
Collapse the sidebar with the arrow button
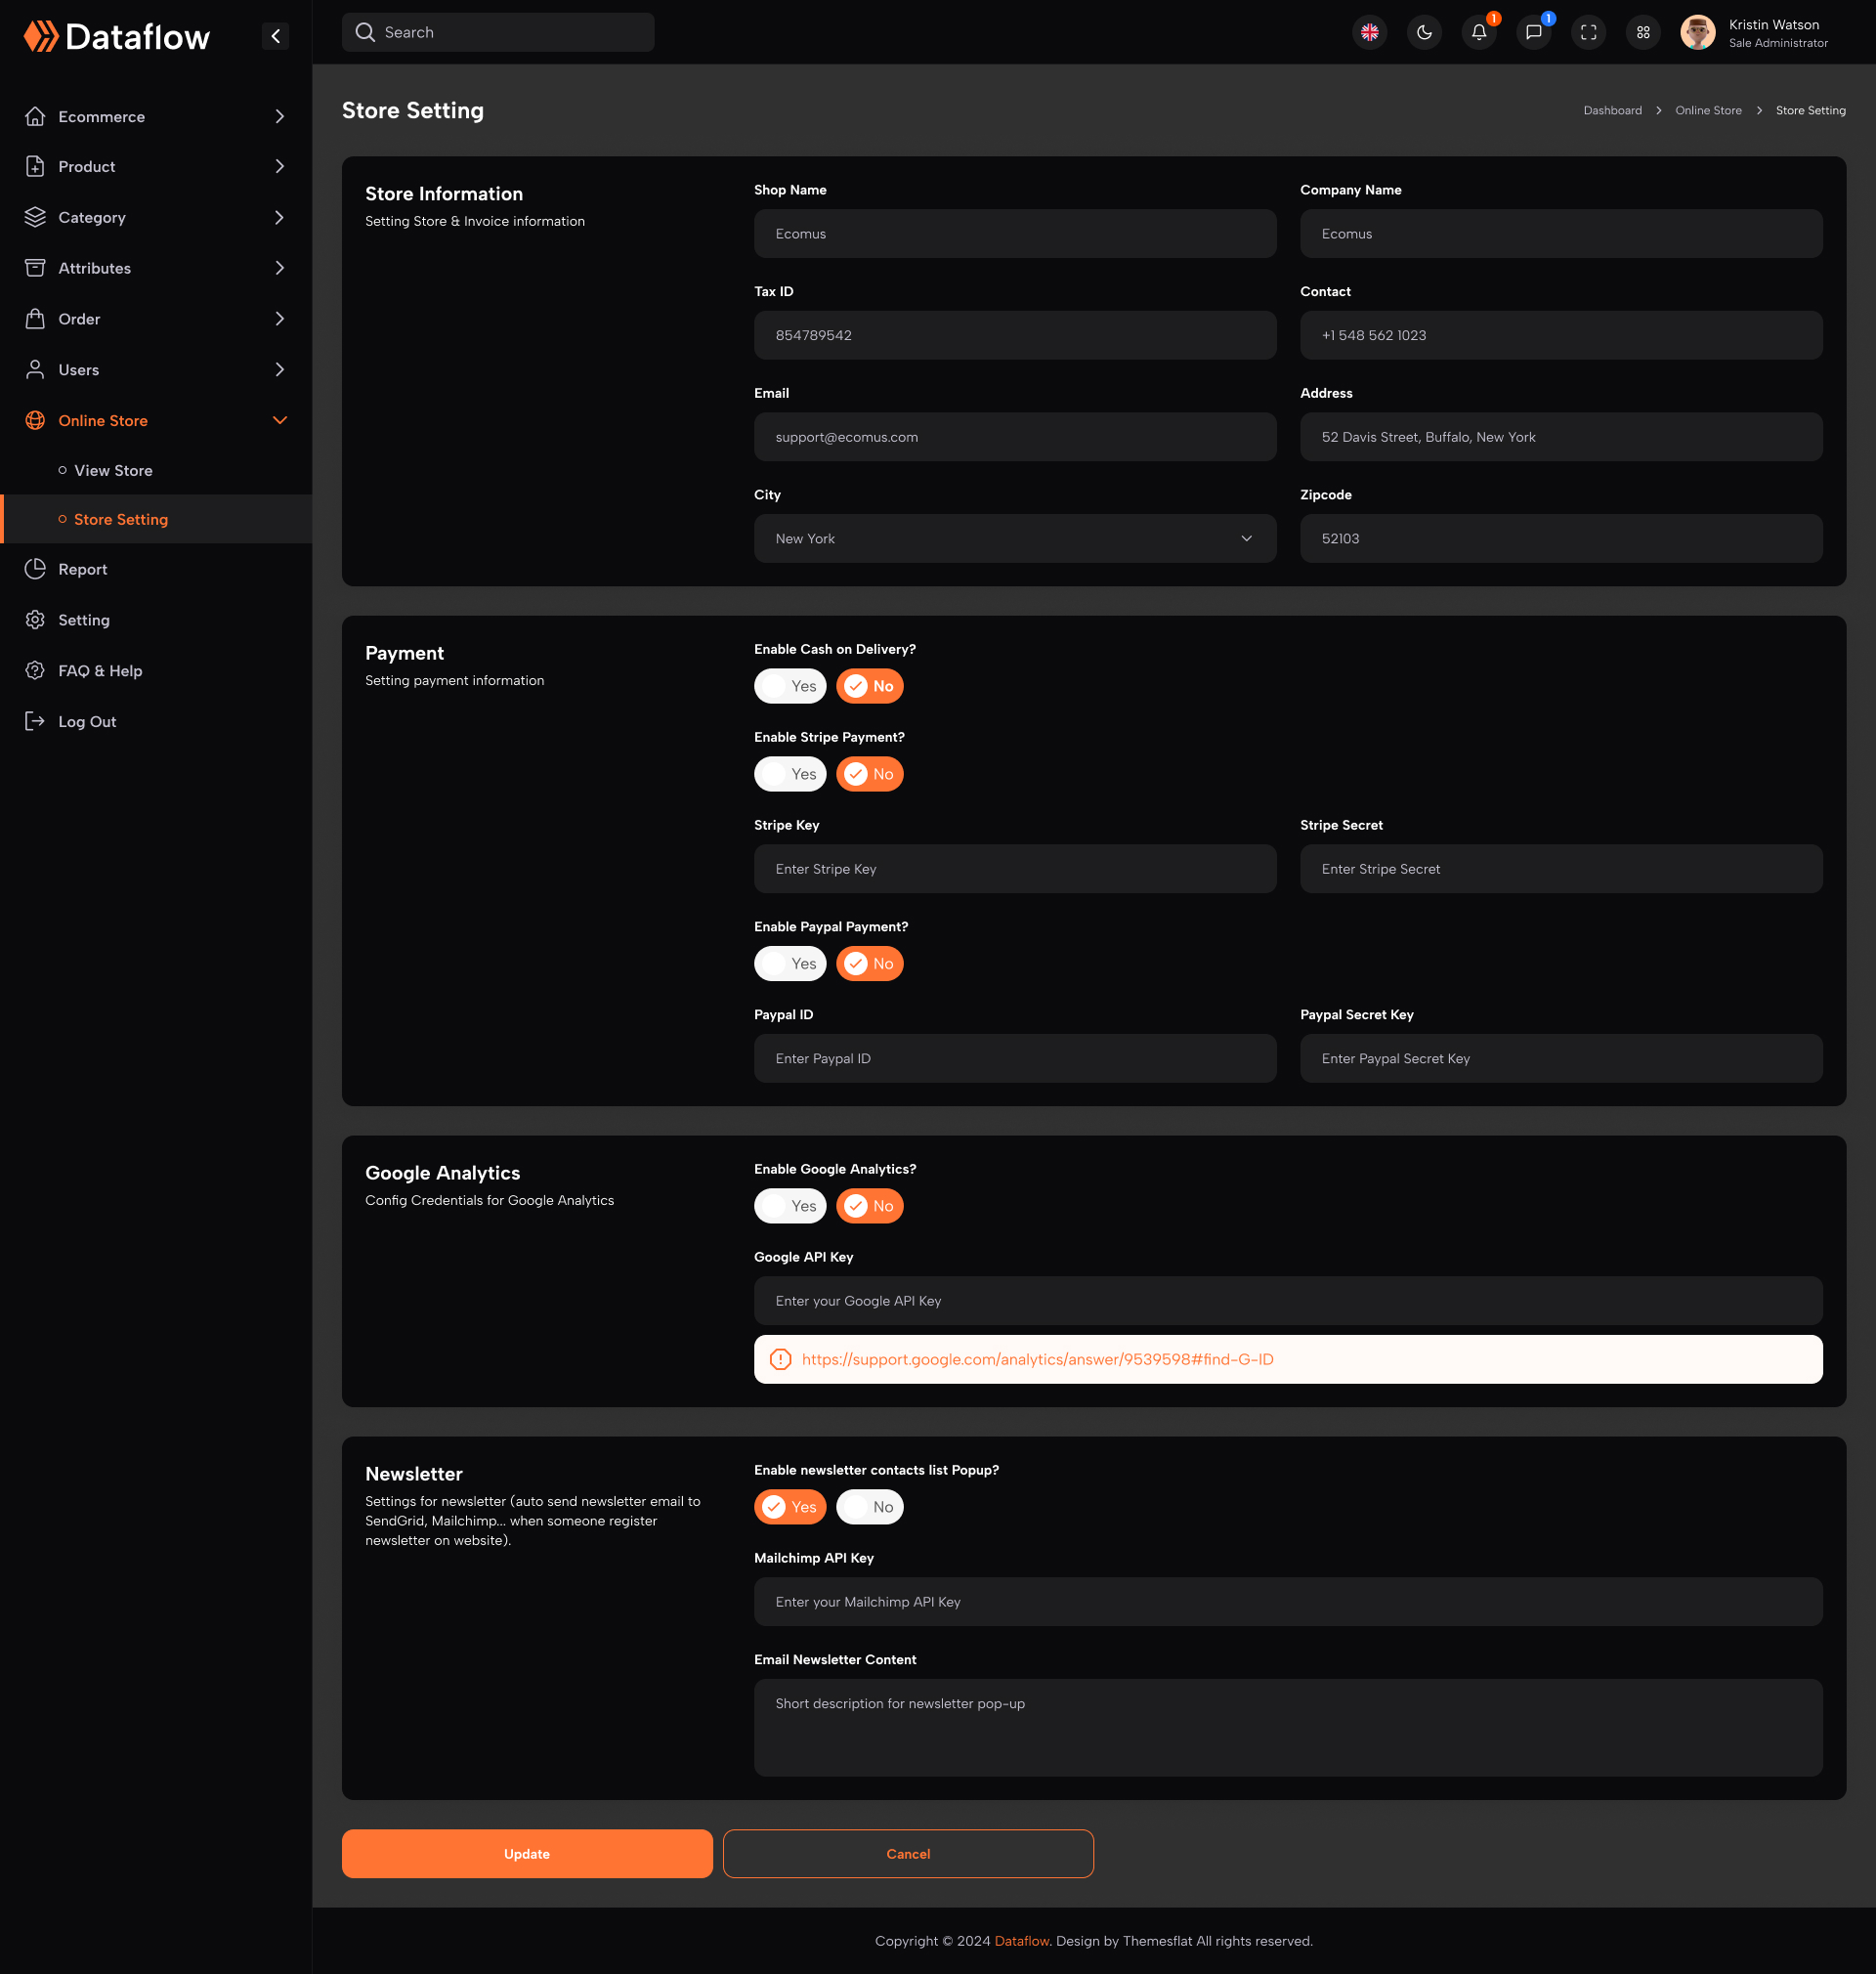tap(275, 36)
